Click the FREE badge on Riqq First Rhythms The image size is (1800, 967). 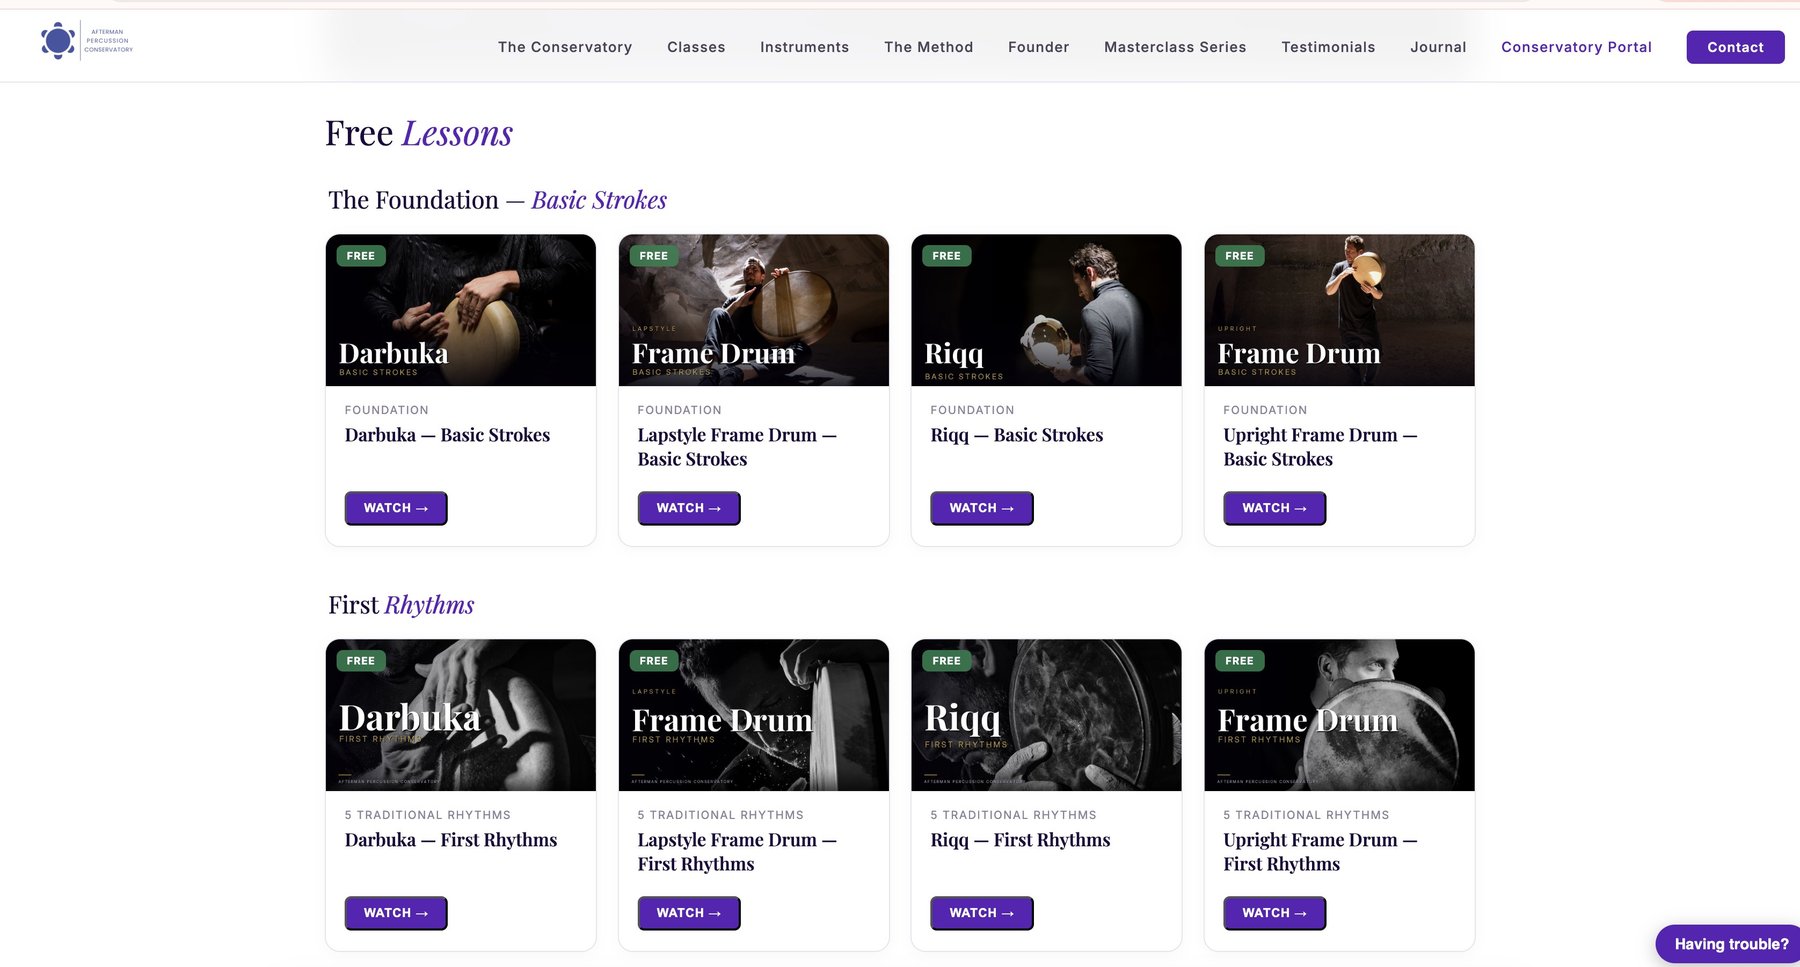[946, 661]
